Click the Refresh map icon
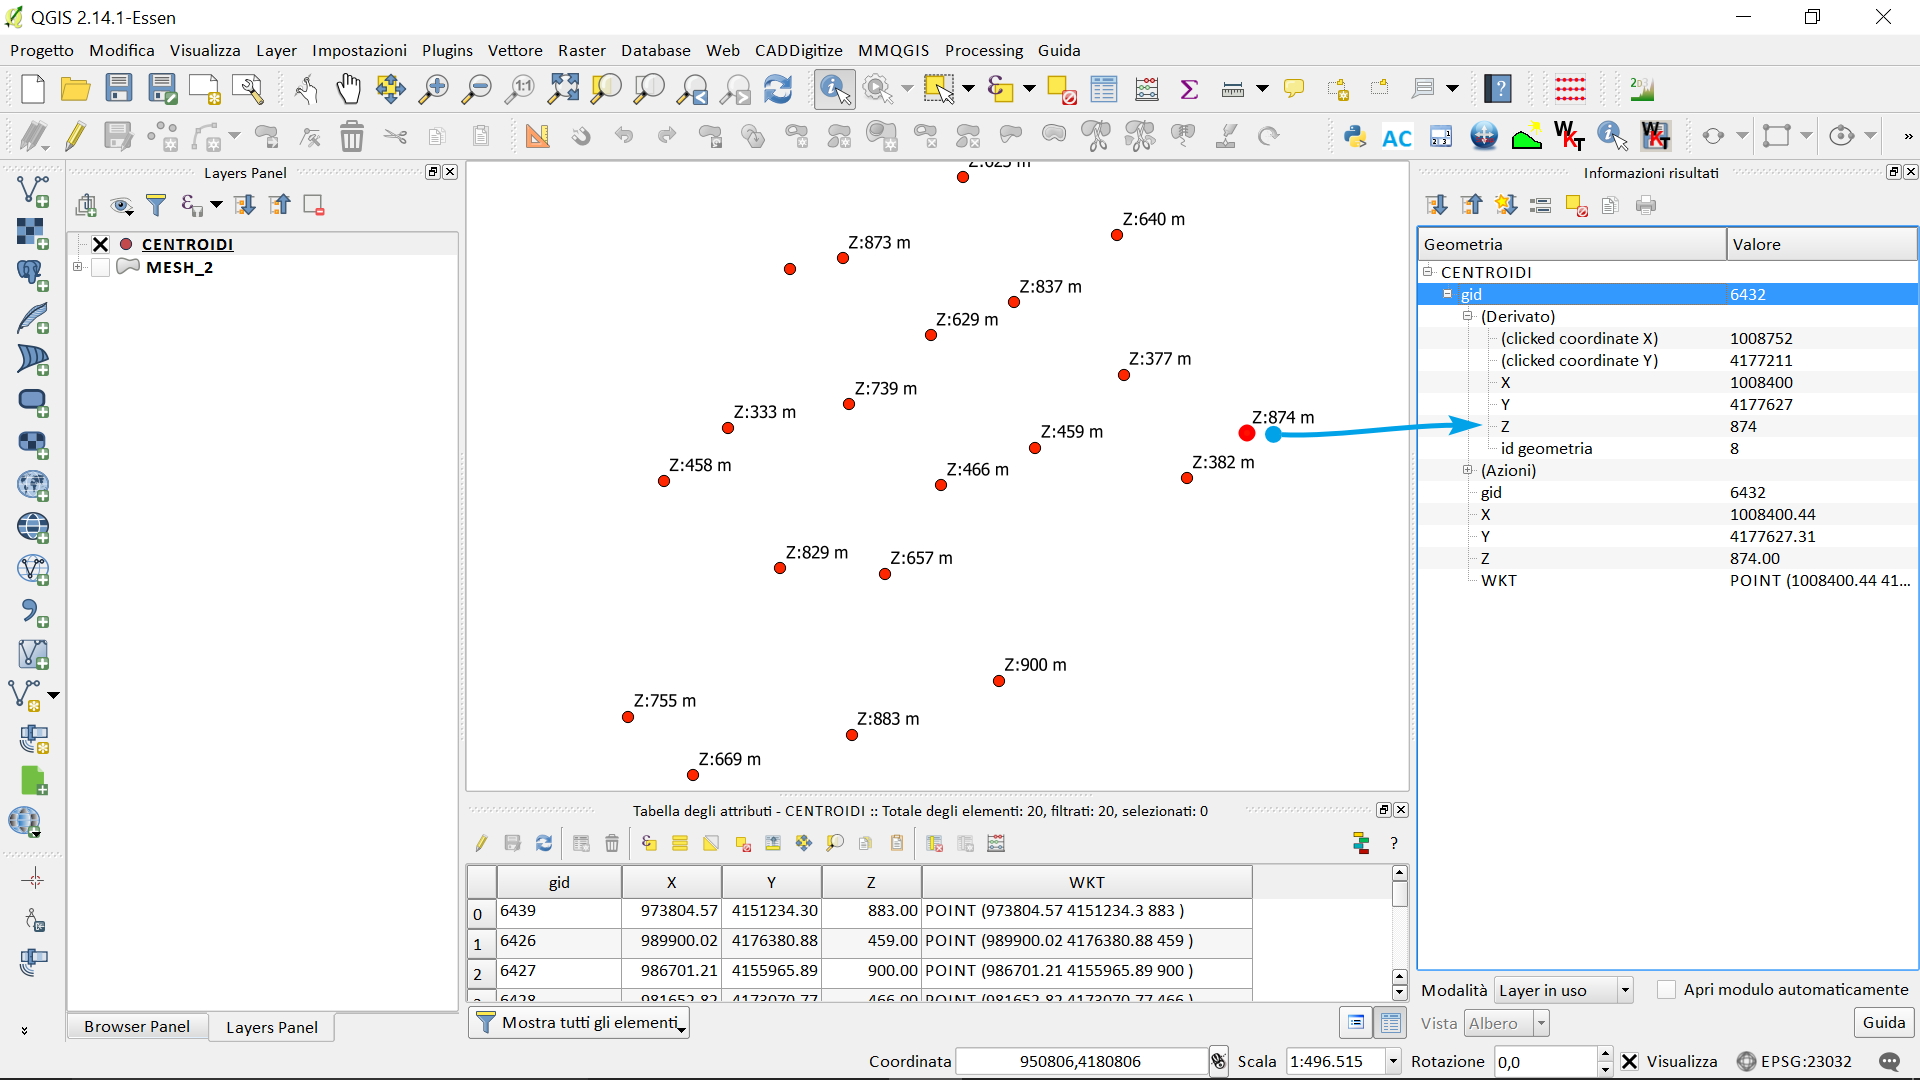Image resolution: width=1920 pixels, height=1080 pixels. point(778,89)
